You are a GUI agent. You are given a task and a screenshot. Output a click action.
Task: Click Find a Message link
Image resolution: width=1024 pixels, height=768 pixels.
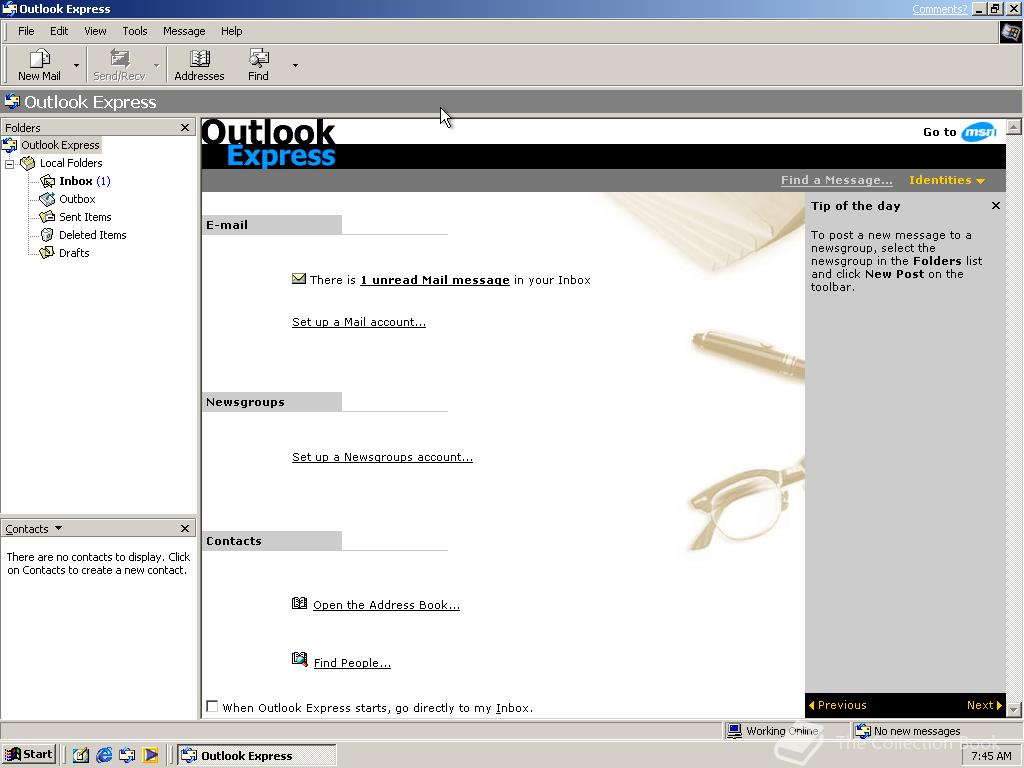point(837,180)
